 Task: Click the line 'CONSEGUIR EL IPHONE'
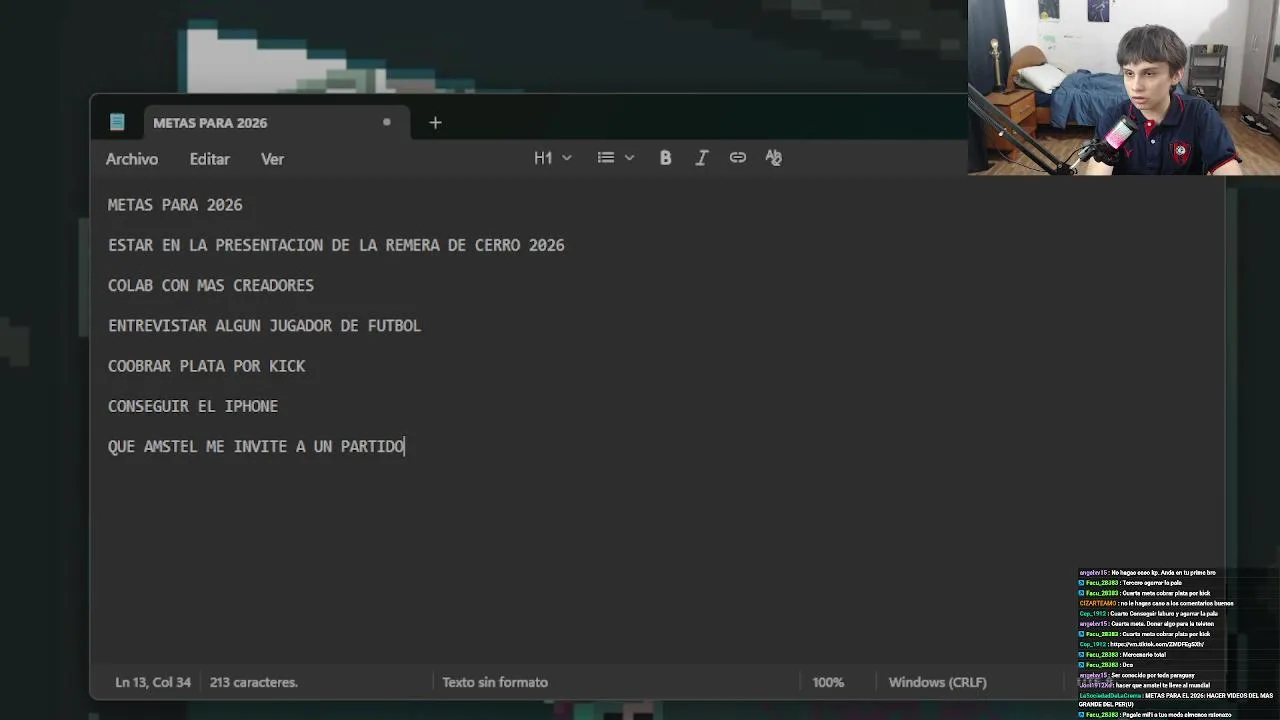pyautogui.click(x=193, y=406)
